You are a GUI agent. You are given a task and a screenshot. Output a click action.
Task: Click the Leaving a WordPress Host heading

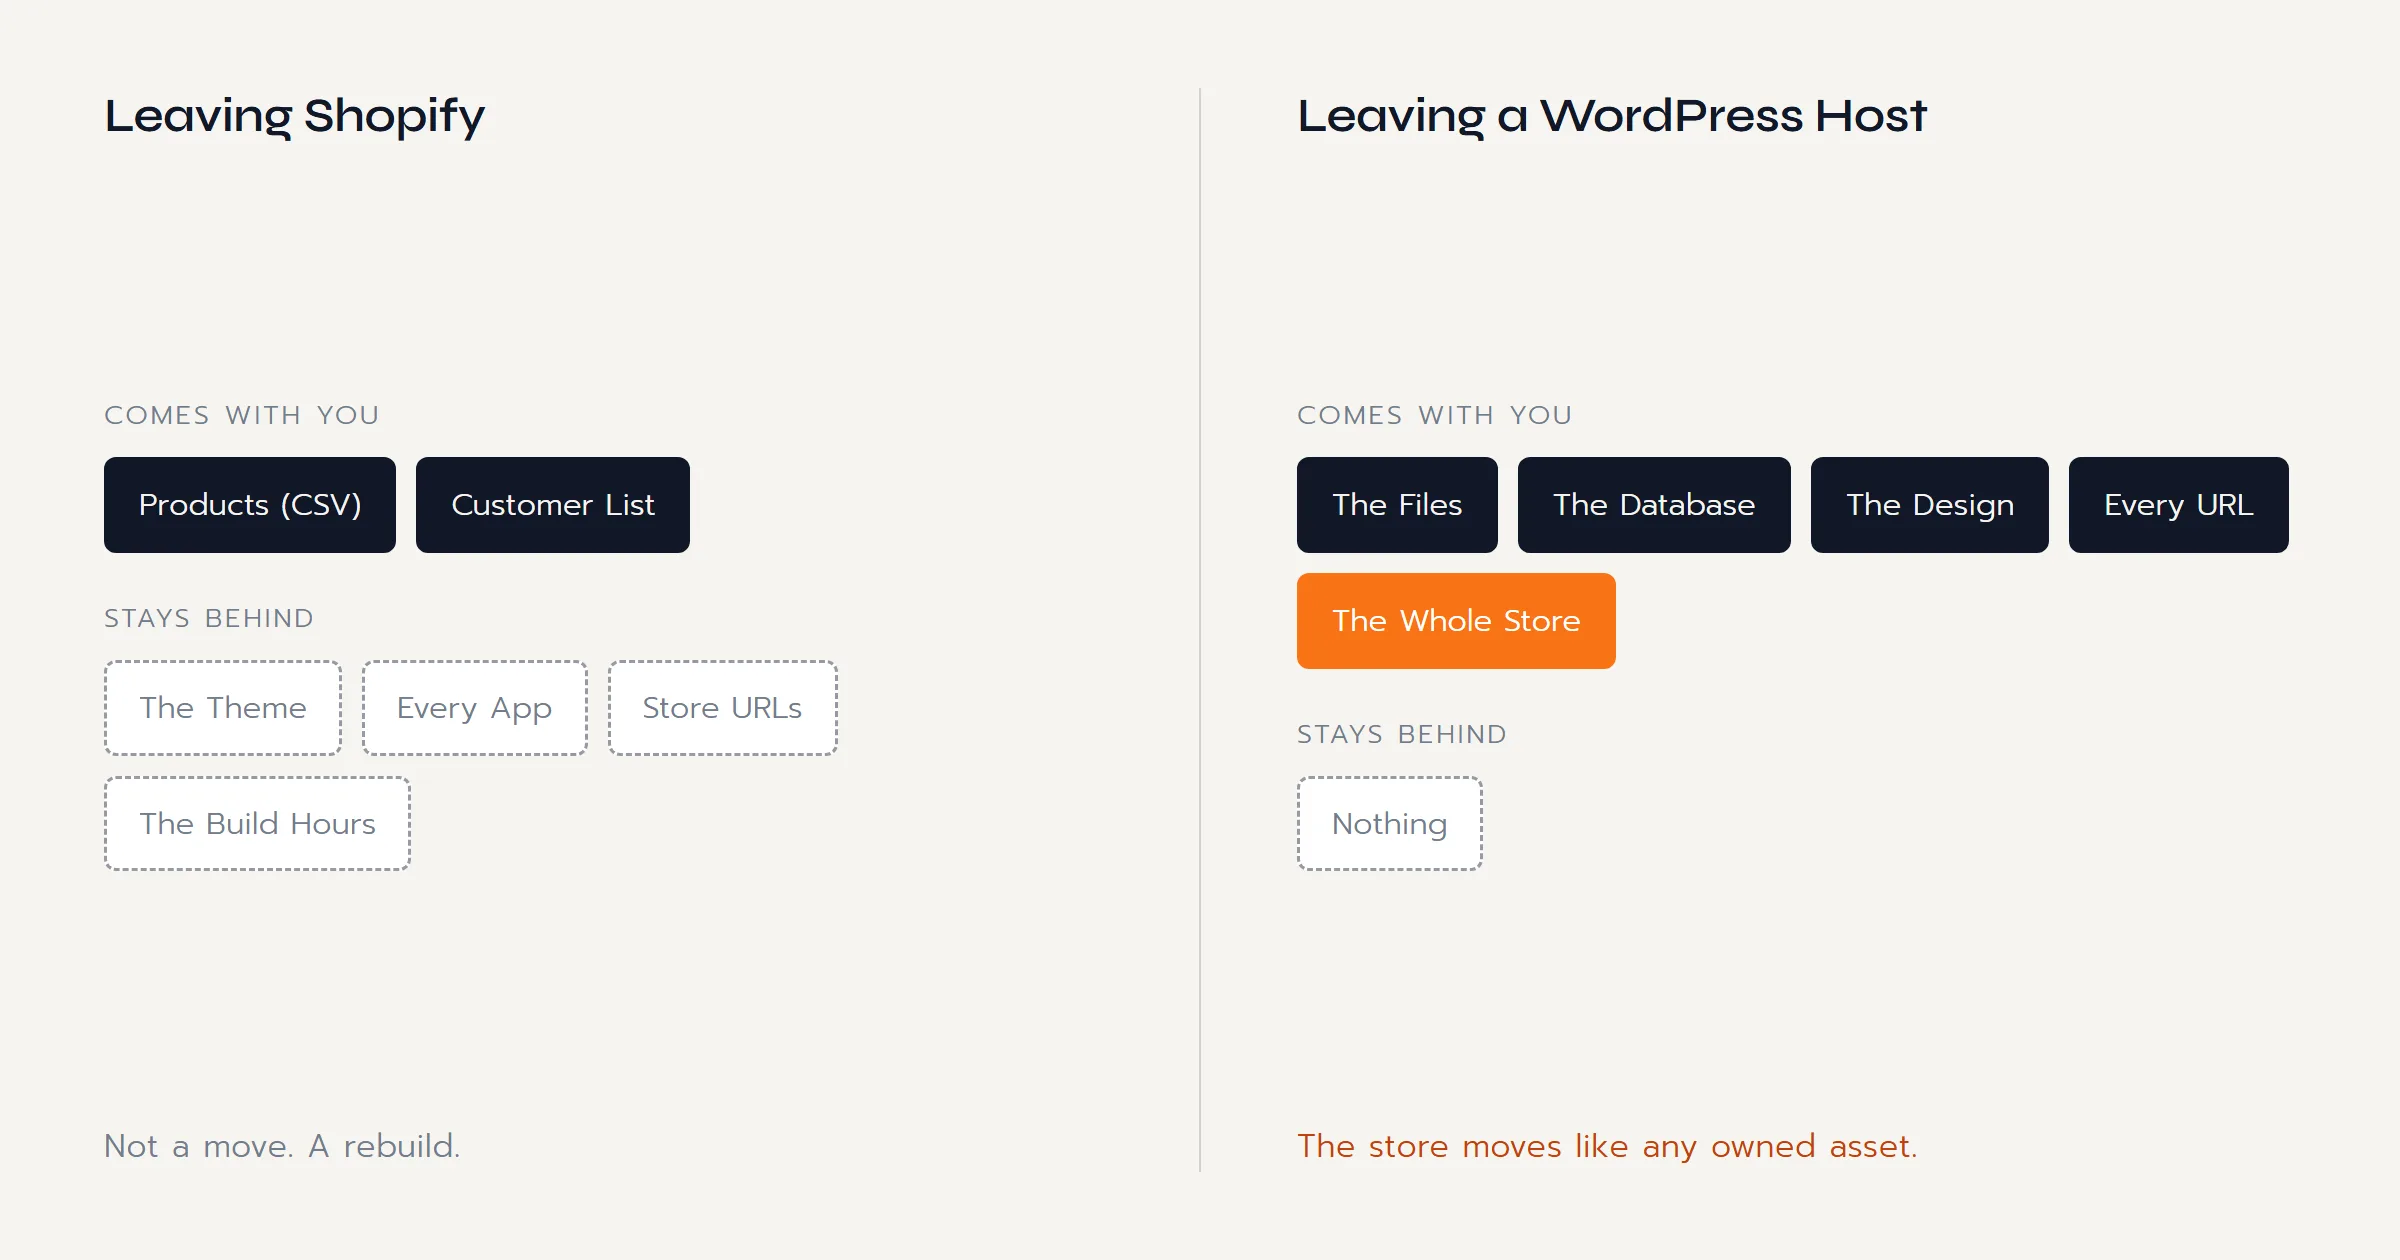click(1612, 116)
